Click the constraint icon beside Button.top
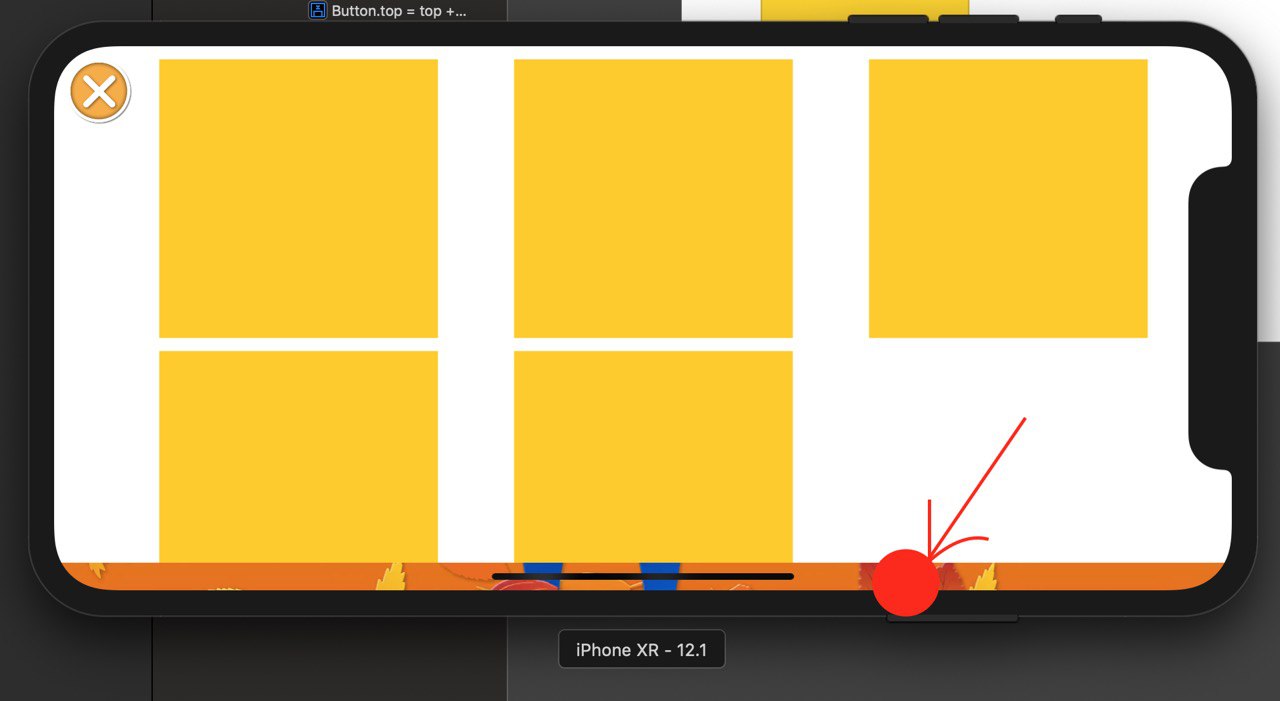The height and width of the screenshot is (701, 1280). tap(318, 11)
